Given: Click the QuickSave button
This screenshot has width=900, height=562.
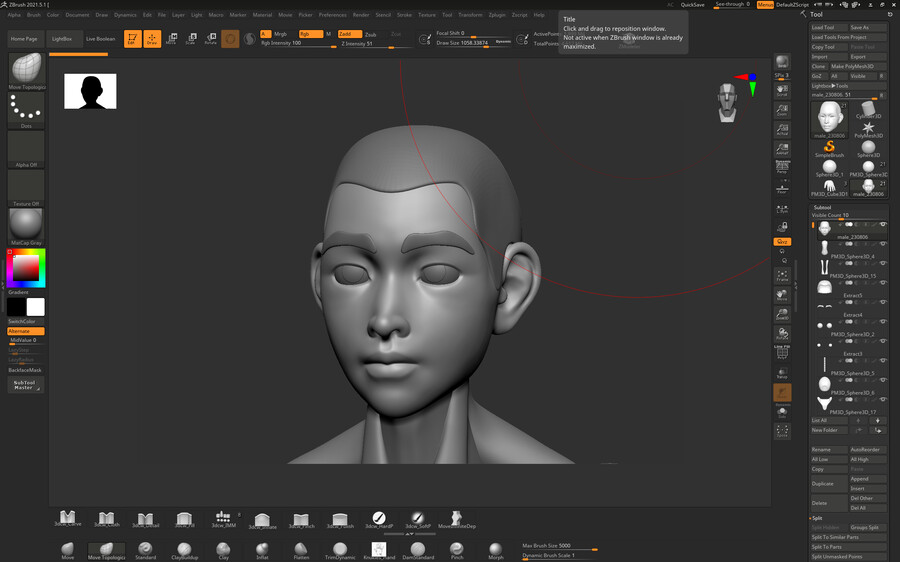Looking at the screenshot, I should (x=692, y=5).
